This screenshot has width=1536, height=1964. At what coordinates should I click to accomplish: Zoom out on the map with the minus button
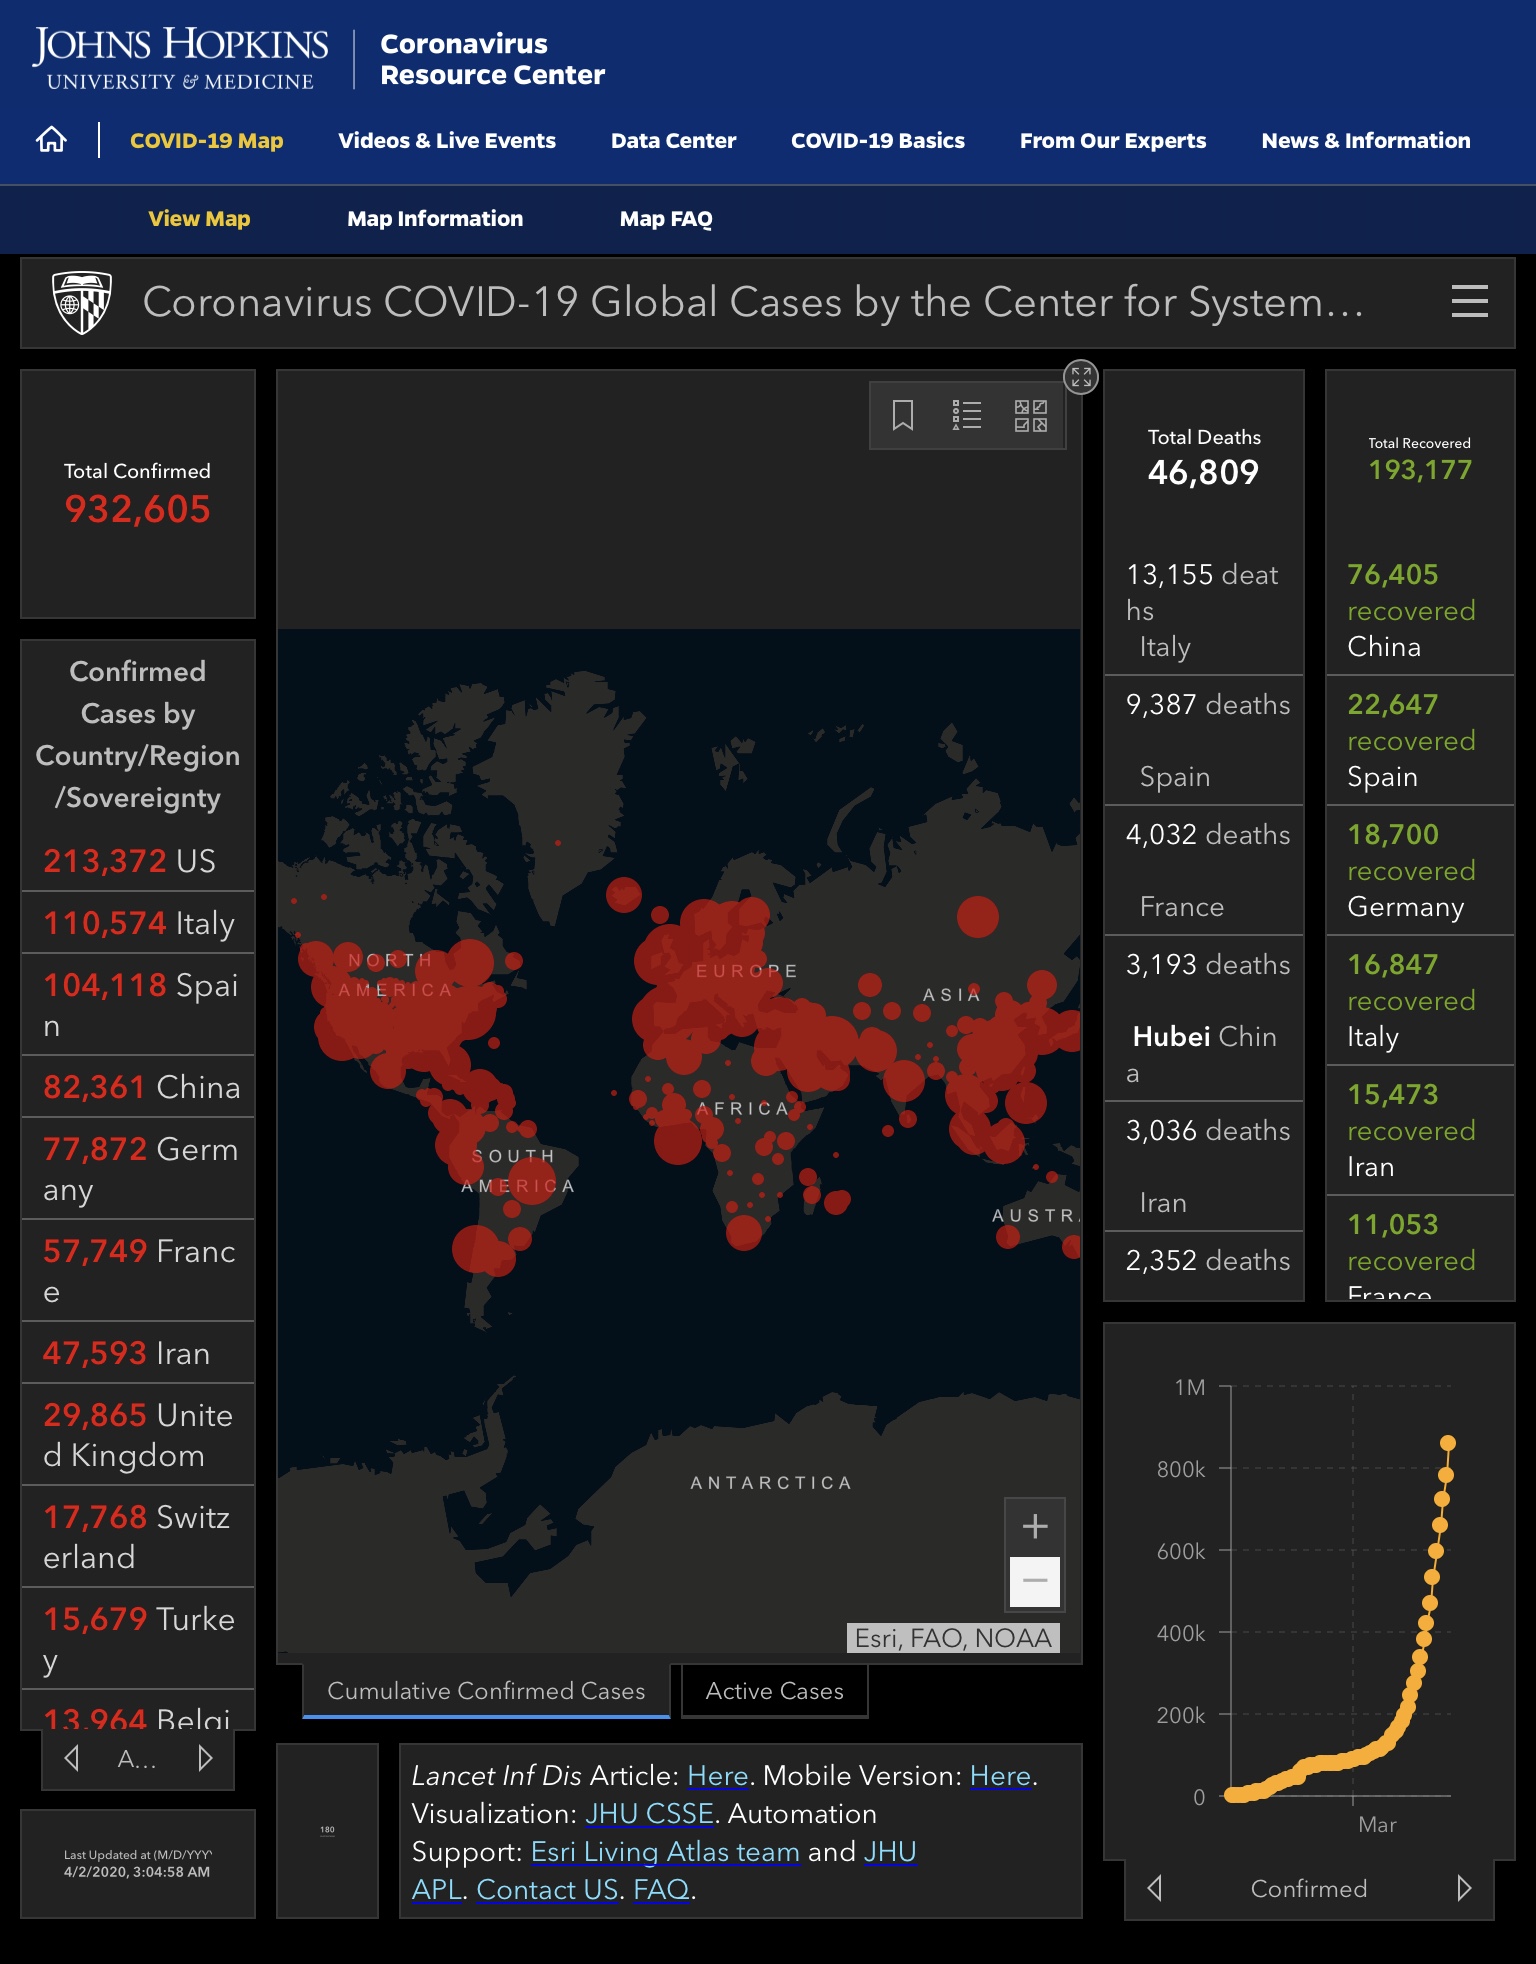[1035, 1581]
